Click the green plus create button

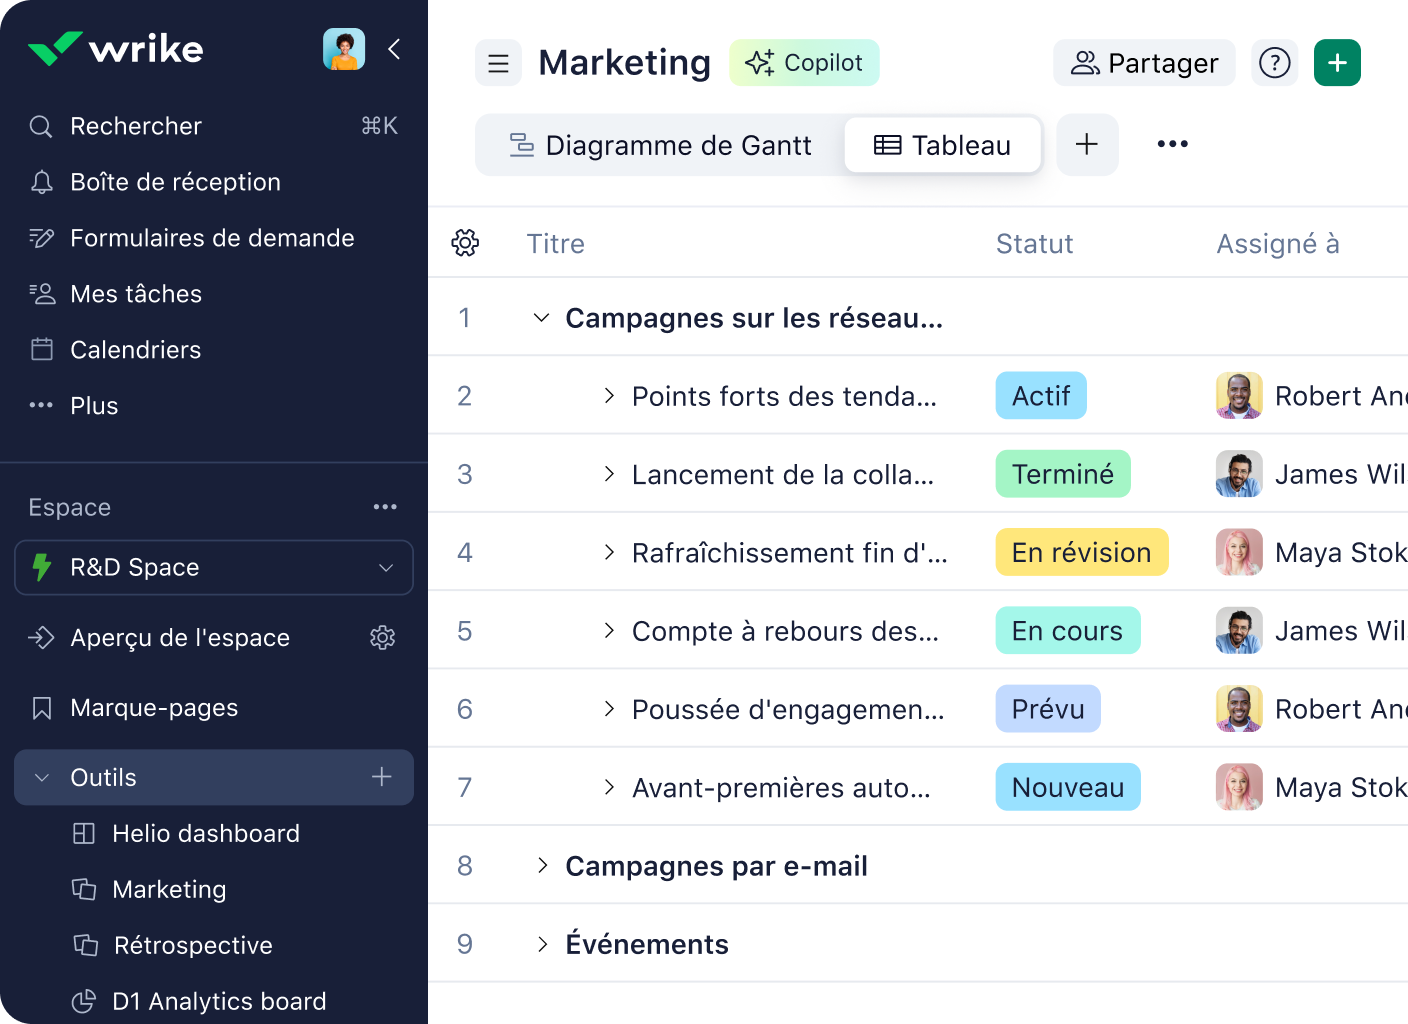[x=1337, y=63]
